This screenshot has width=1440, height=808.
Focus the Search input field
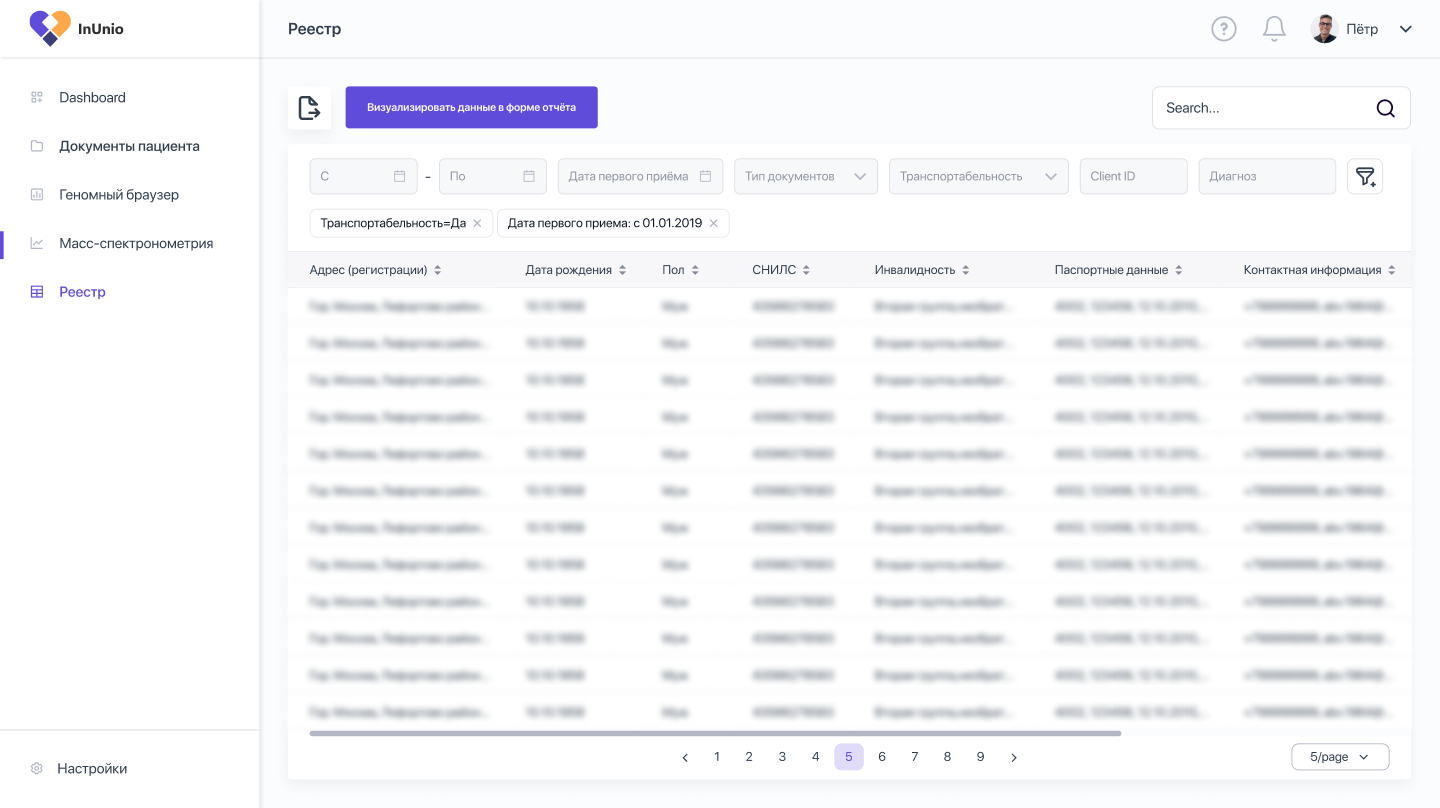[1281, 108]
